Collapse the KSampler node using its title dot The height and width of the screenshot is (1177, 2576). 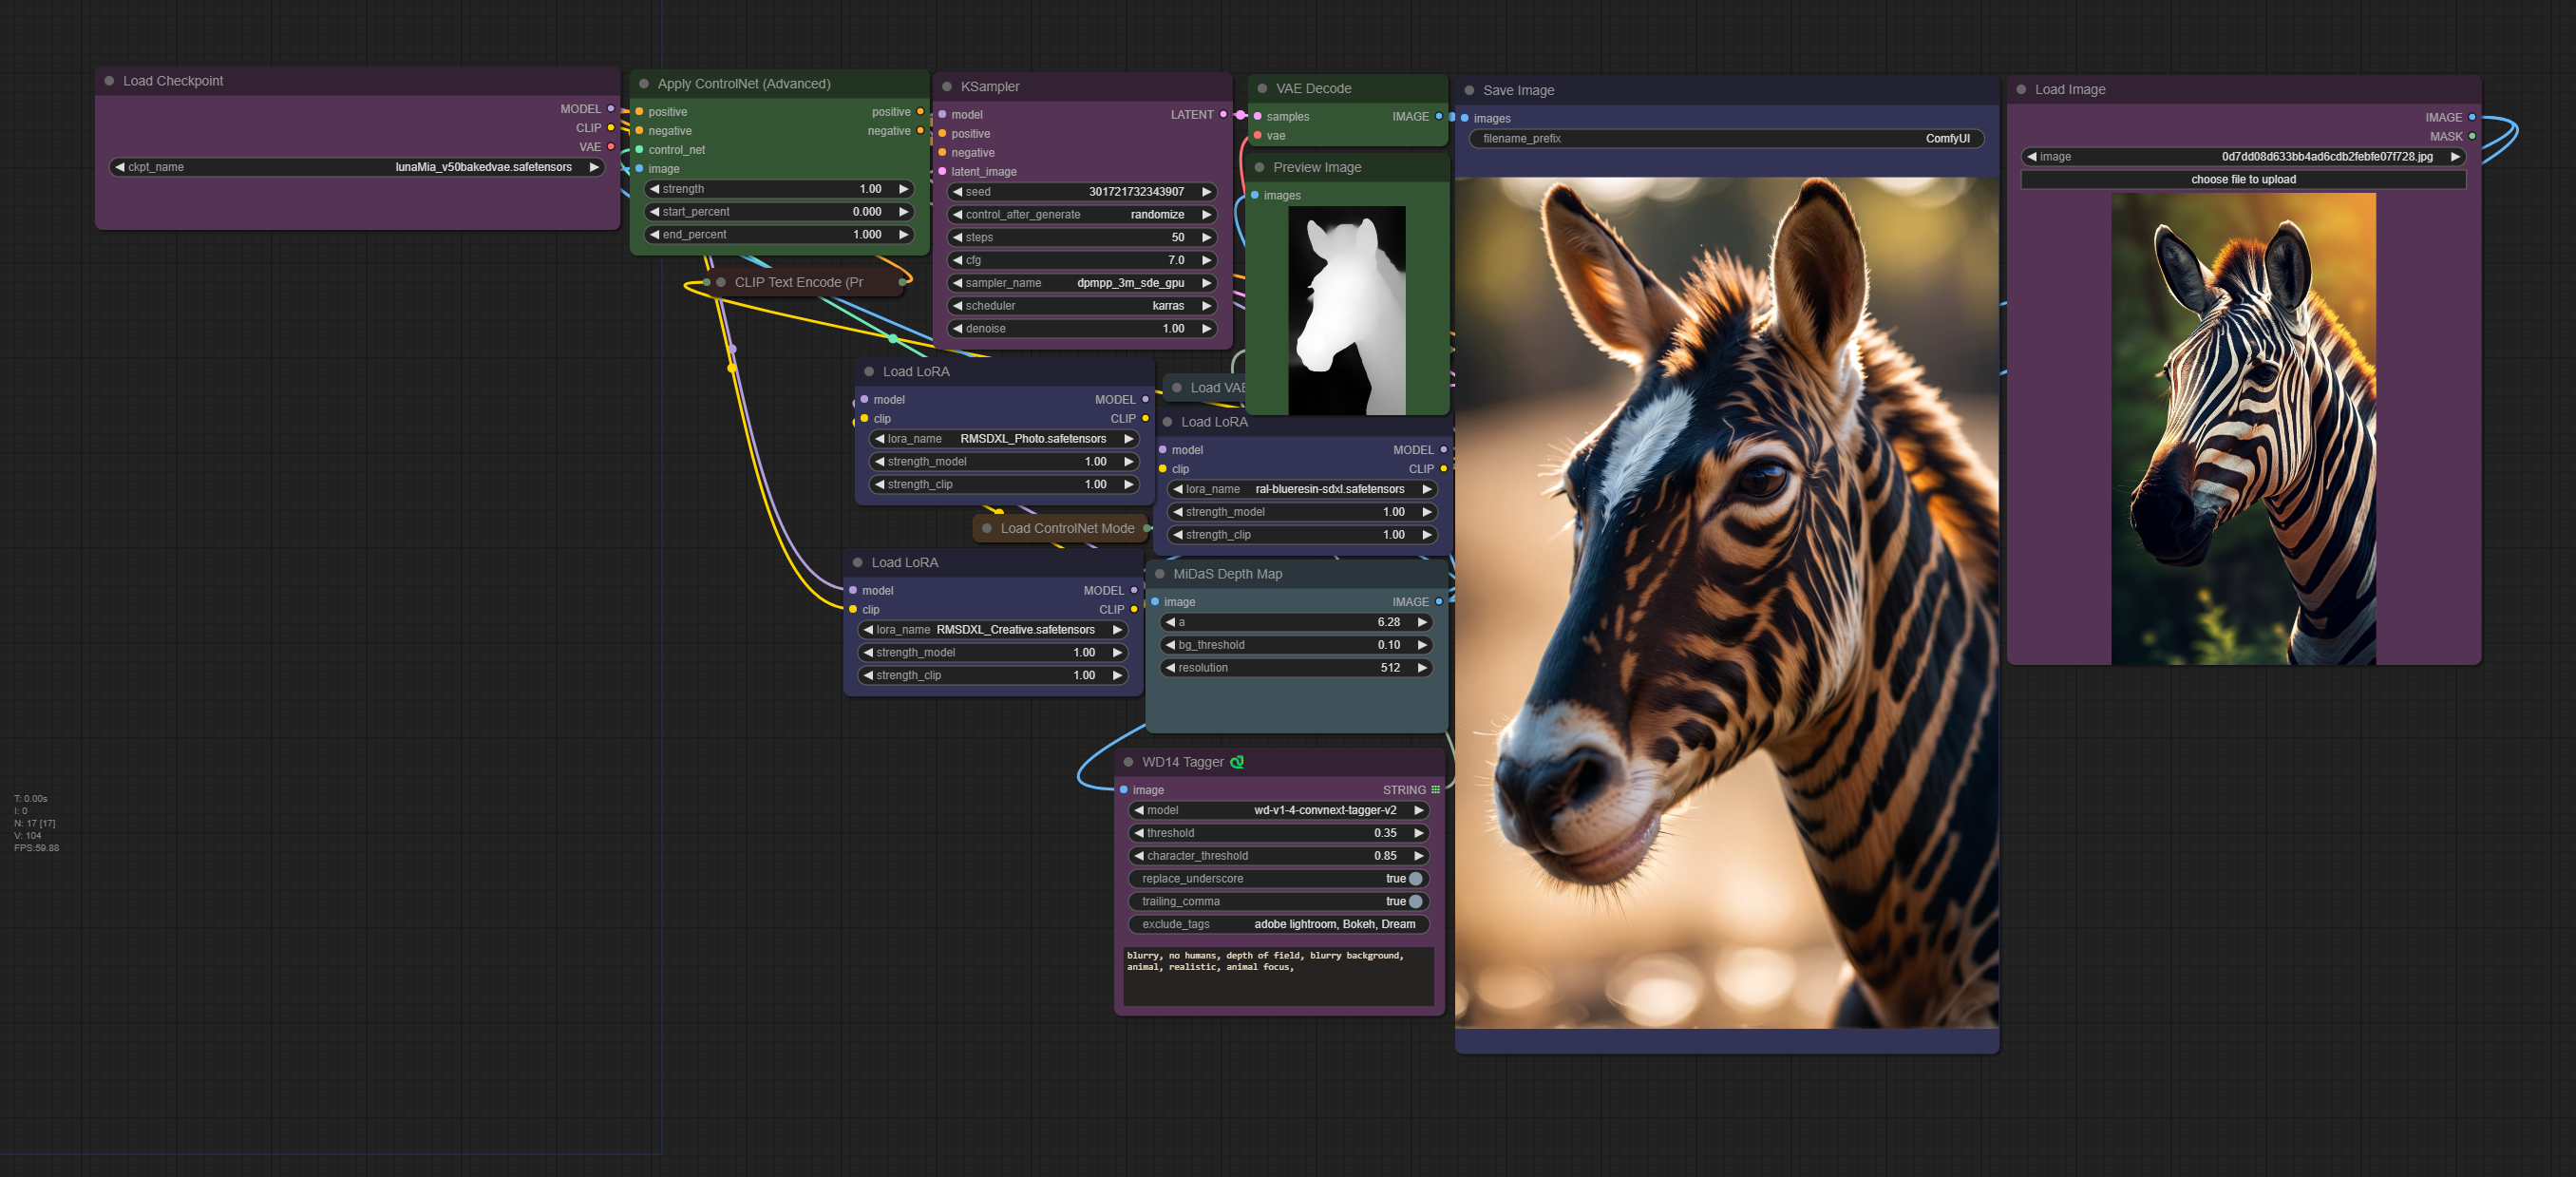946,87
